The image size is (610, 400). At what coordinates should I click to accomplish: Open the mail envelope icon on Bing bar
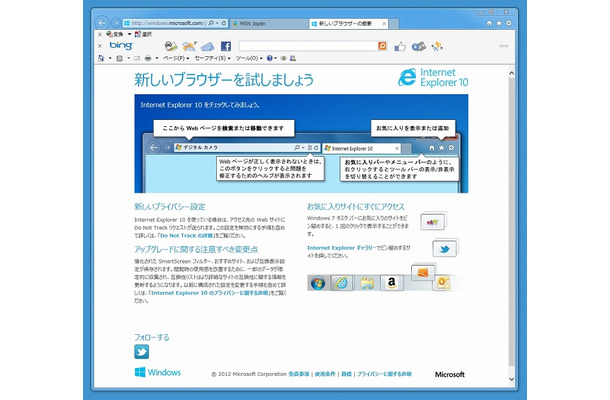tap(208, 47)
